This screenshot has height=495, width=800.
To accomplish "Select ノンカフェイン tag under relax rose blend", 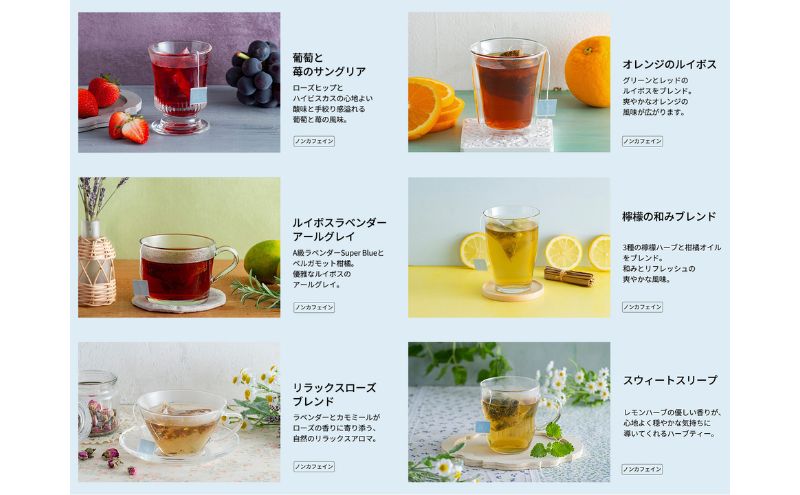I will pyautogui.click(x=314, y=466).
